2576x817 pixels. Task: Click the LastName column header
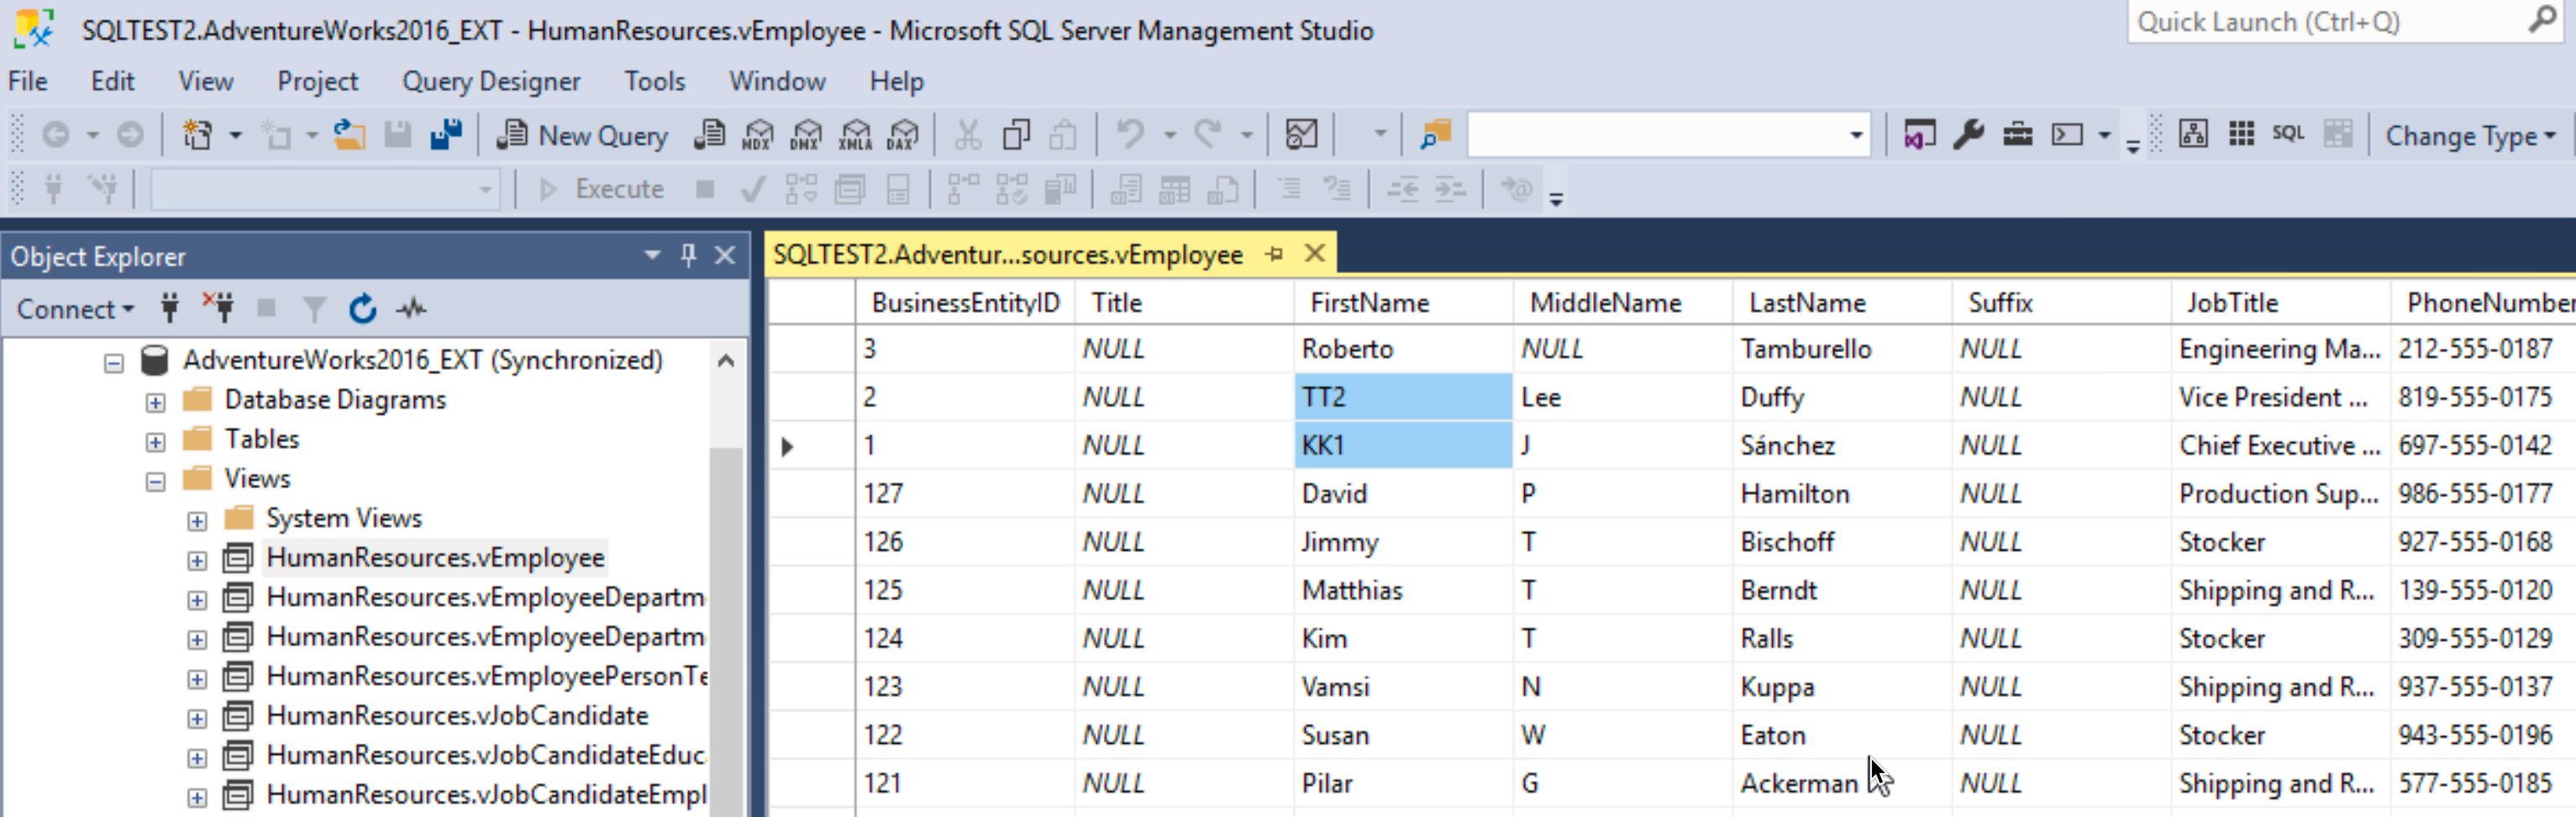coord(1841,303)
